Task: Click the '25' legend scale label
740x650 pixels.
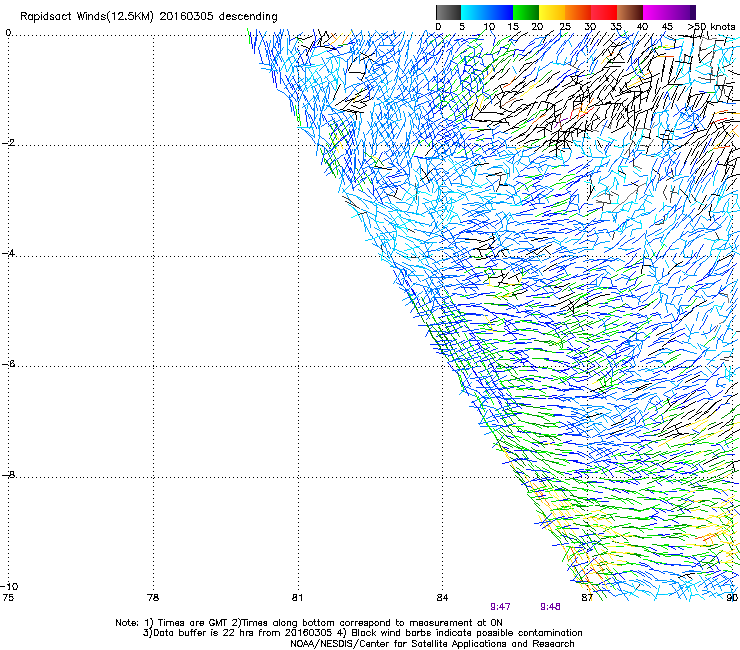Action: [x=565, y=27]
